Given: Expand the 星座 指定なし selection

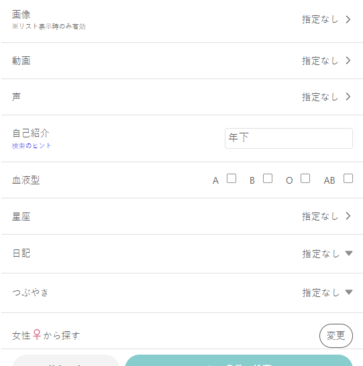Looking at the screenshot, I should pyautogui.click(x=320, y=216).
